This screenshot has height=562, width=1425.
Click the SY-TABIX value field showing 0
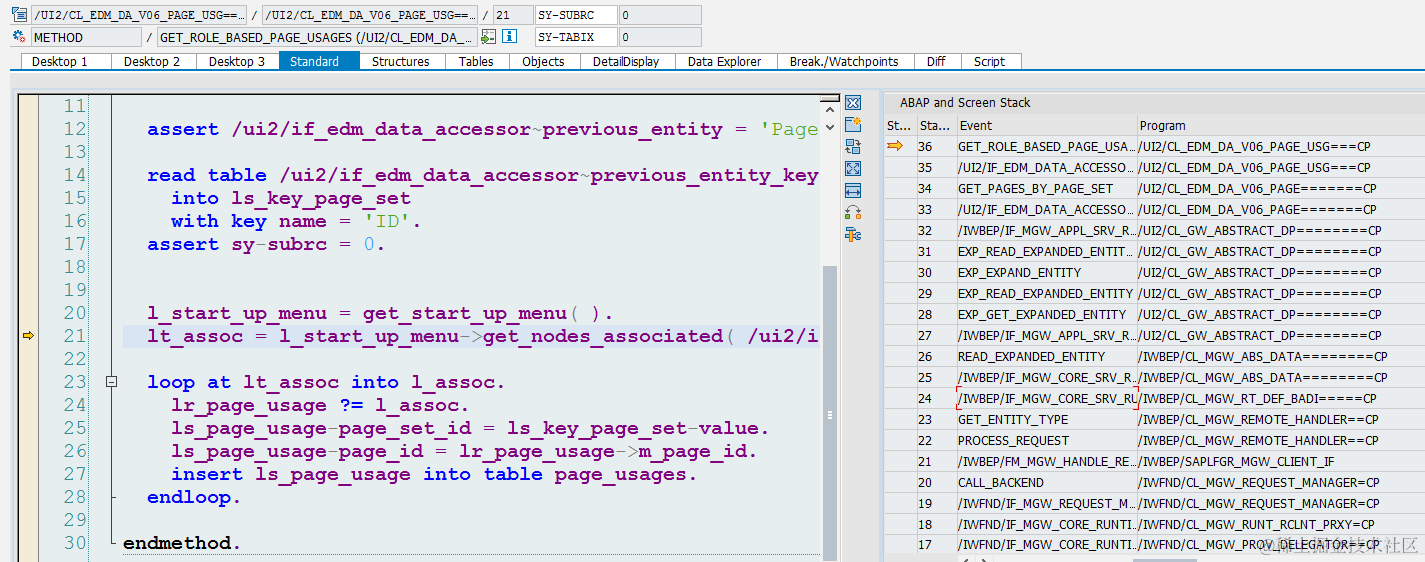[x=660, y=37]
